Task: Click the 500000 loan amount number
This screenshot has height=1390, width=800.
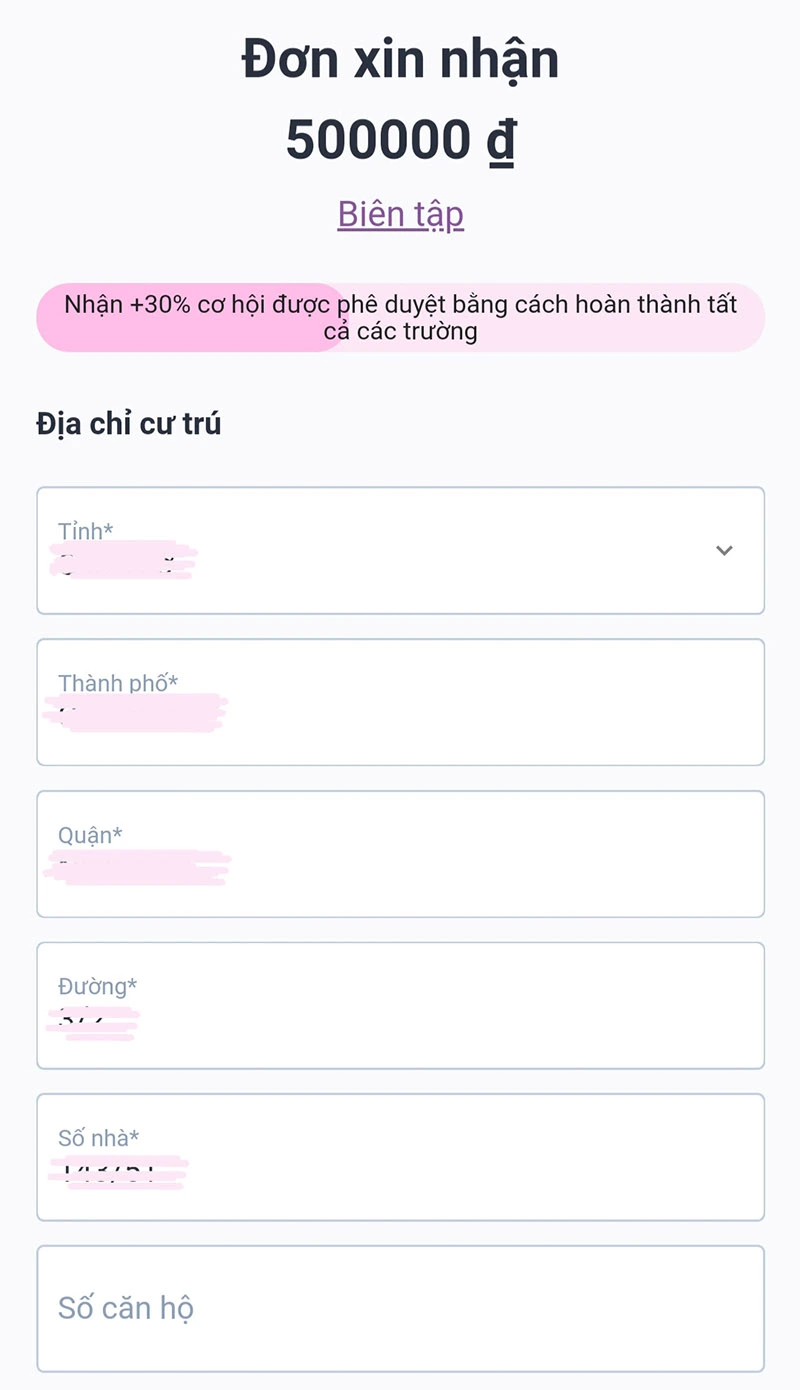Action: 377,139
